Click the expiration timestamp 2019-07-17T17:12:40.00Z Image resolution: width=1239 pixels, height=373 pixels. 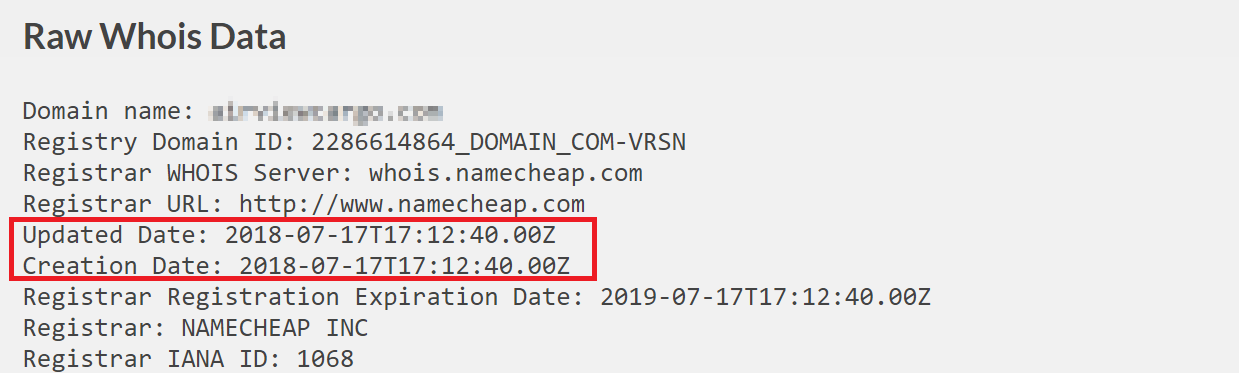[x=766, y=298]
